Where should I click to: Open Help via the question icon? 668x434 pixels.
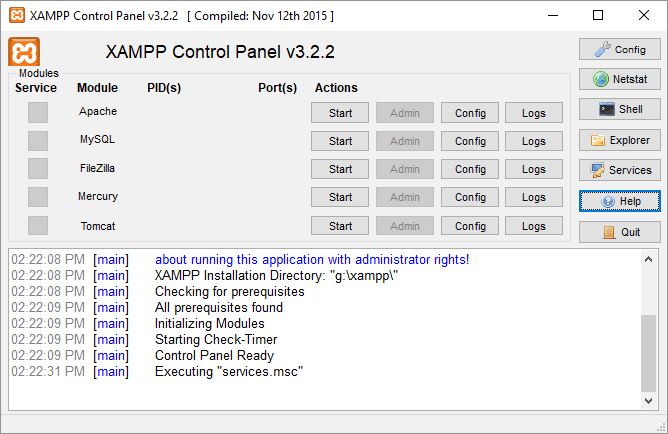point(619,201)
